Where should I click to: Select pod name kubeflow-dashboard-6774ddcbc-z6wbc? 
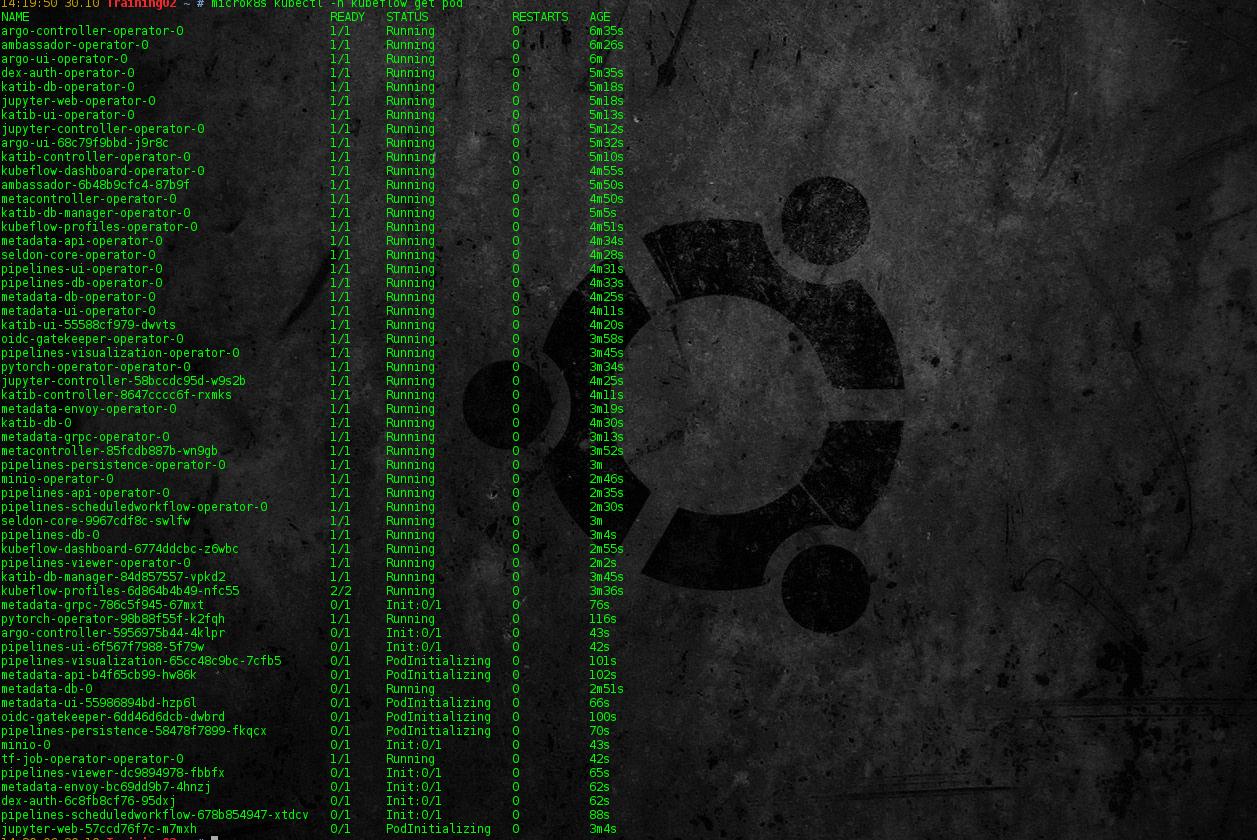[x=120, y=549]
